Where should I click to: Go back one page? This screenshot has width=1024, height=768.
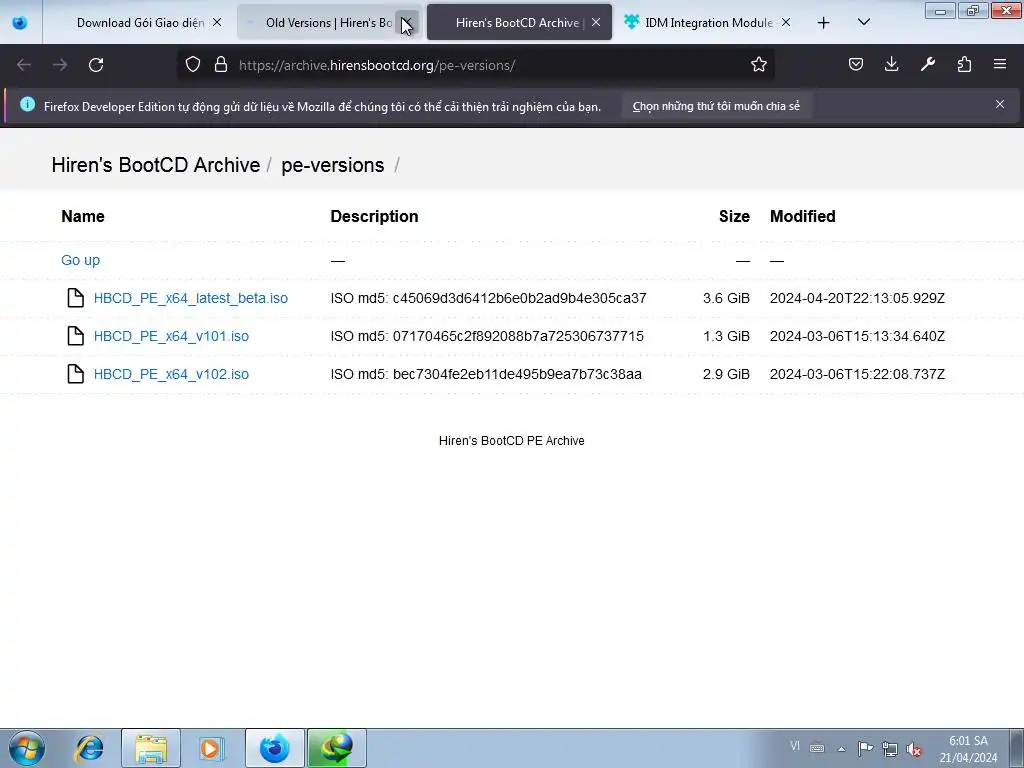[x=24, y=65]
